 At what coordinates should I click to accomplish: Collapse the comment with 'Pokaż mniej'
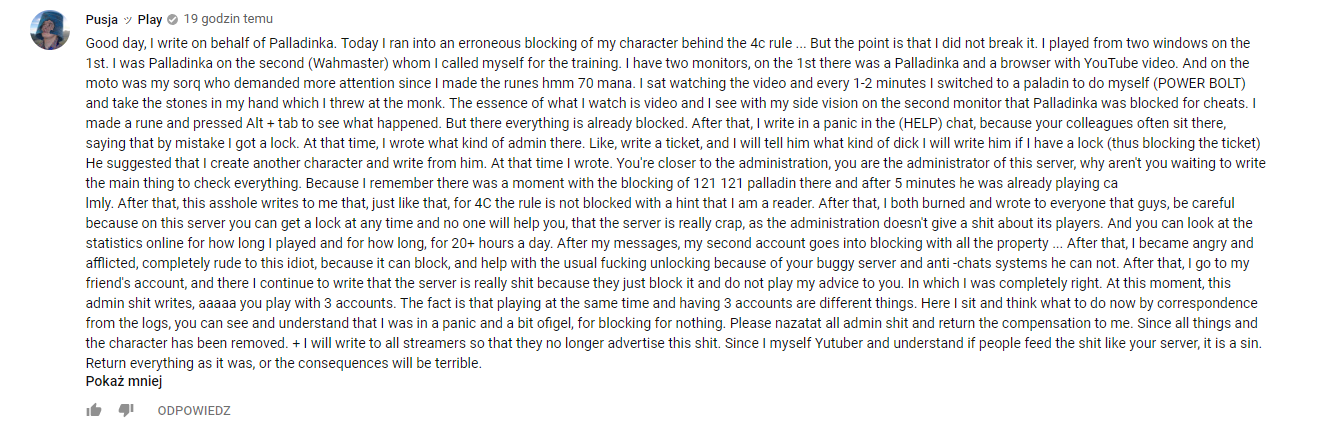124,381
